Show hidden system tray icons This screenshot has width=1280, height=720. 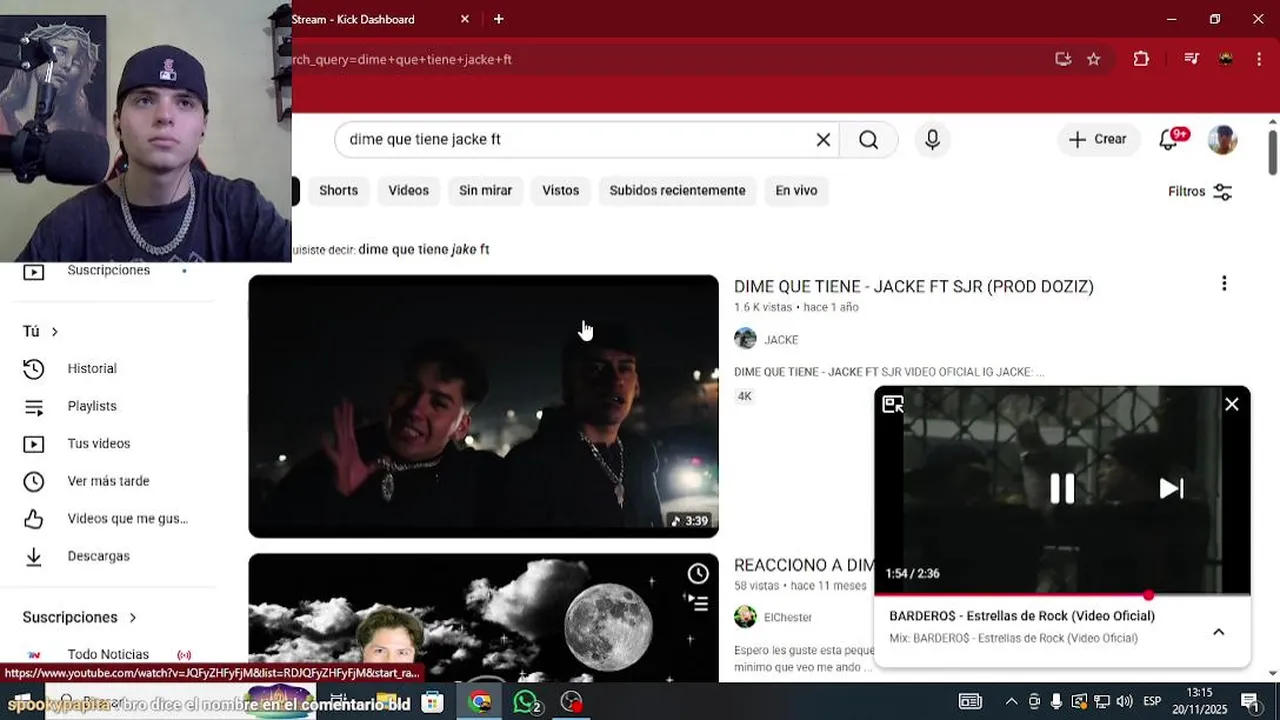pos(1011,702)
